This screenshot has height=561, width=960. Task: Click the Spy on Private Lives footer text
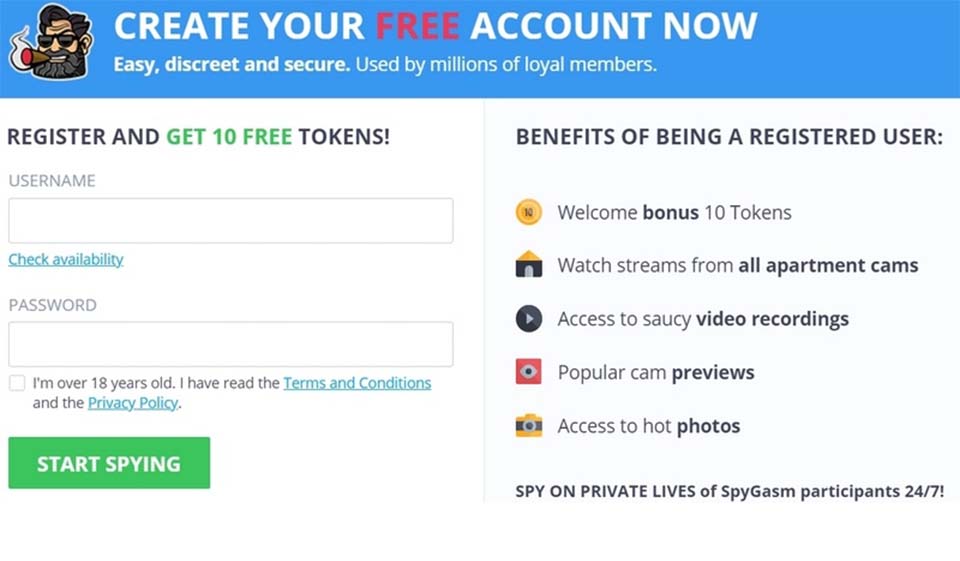click(730, 491)
